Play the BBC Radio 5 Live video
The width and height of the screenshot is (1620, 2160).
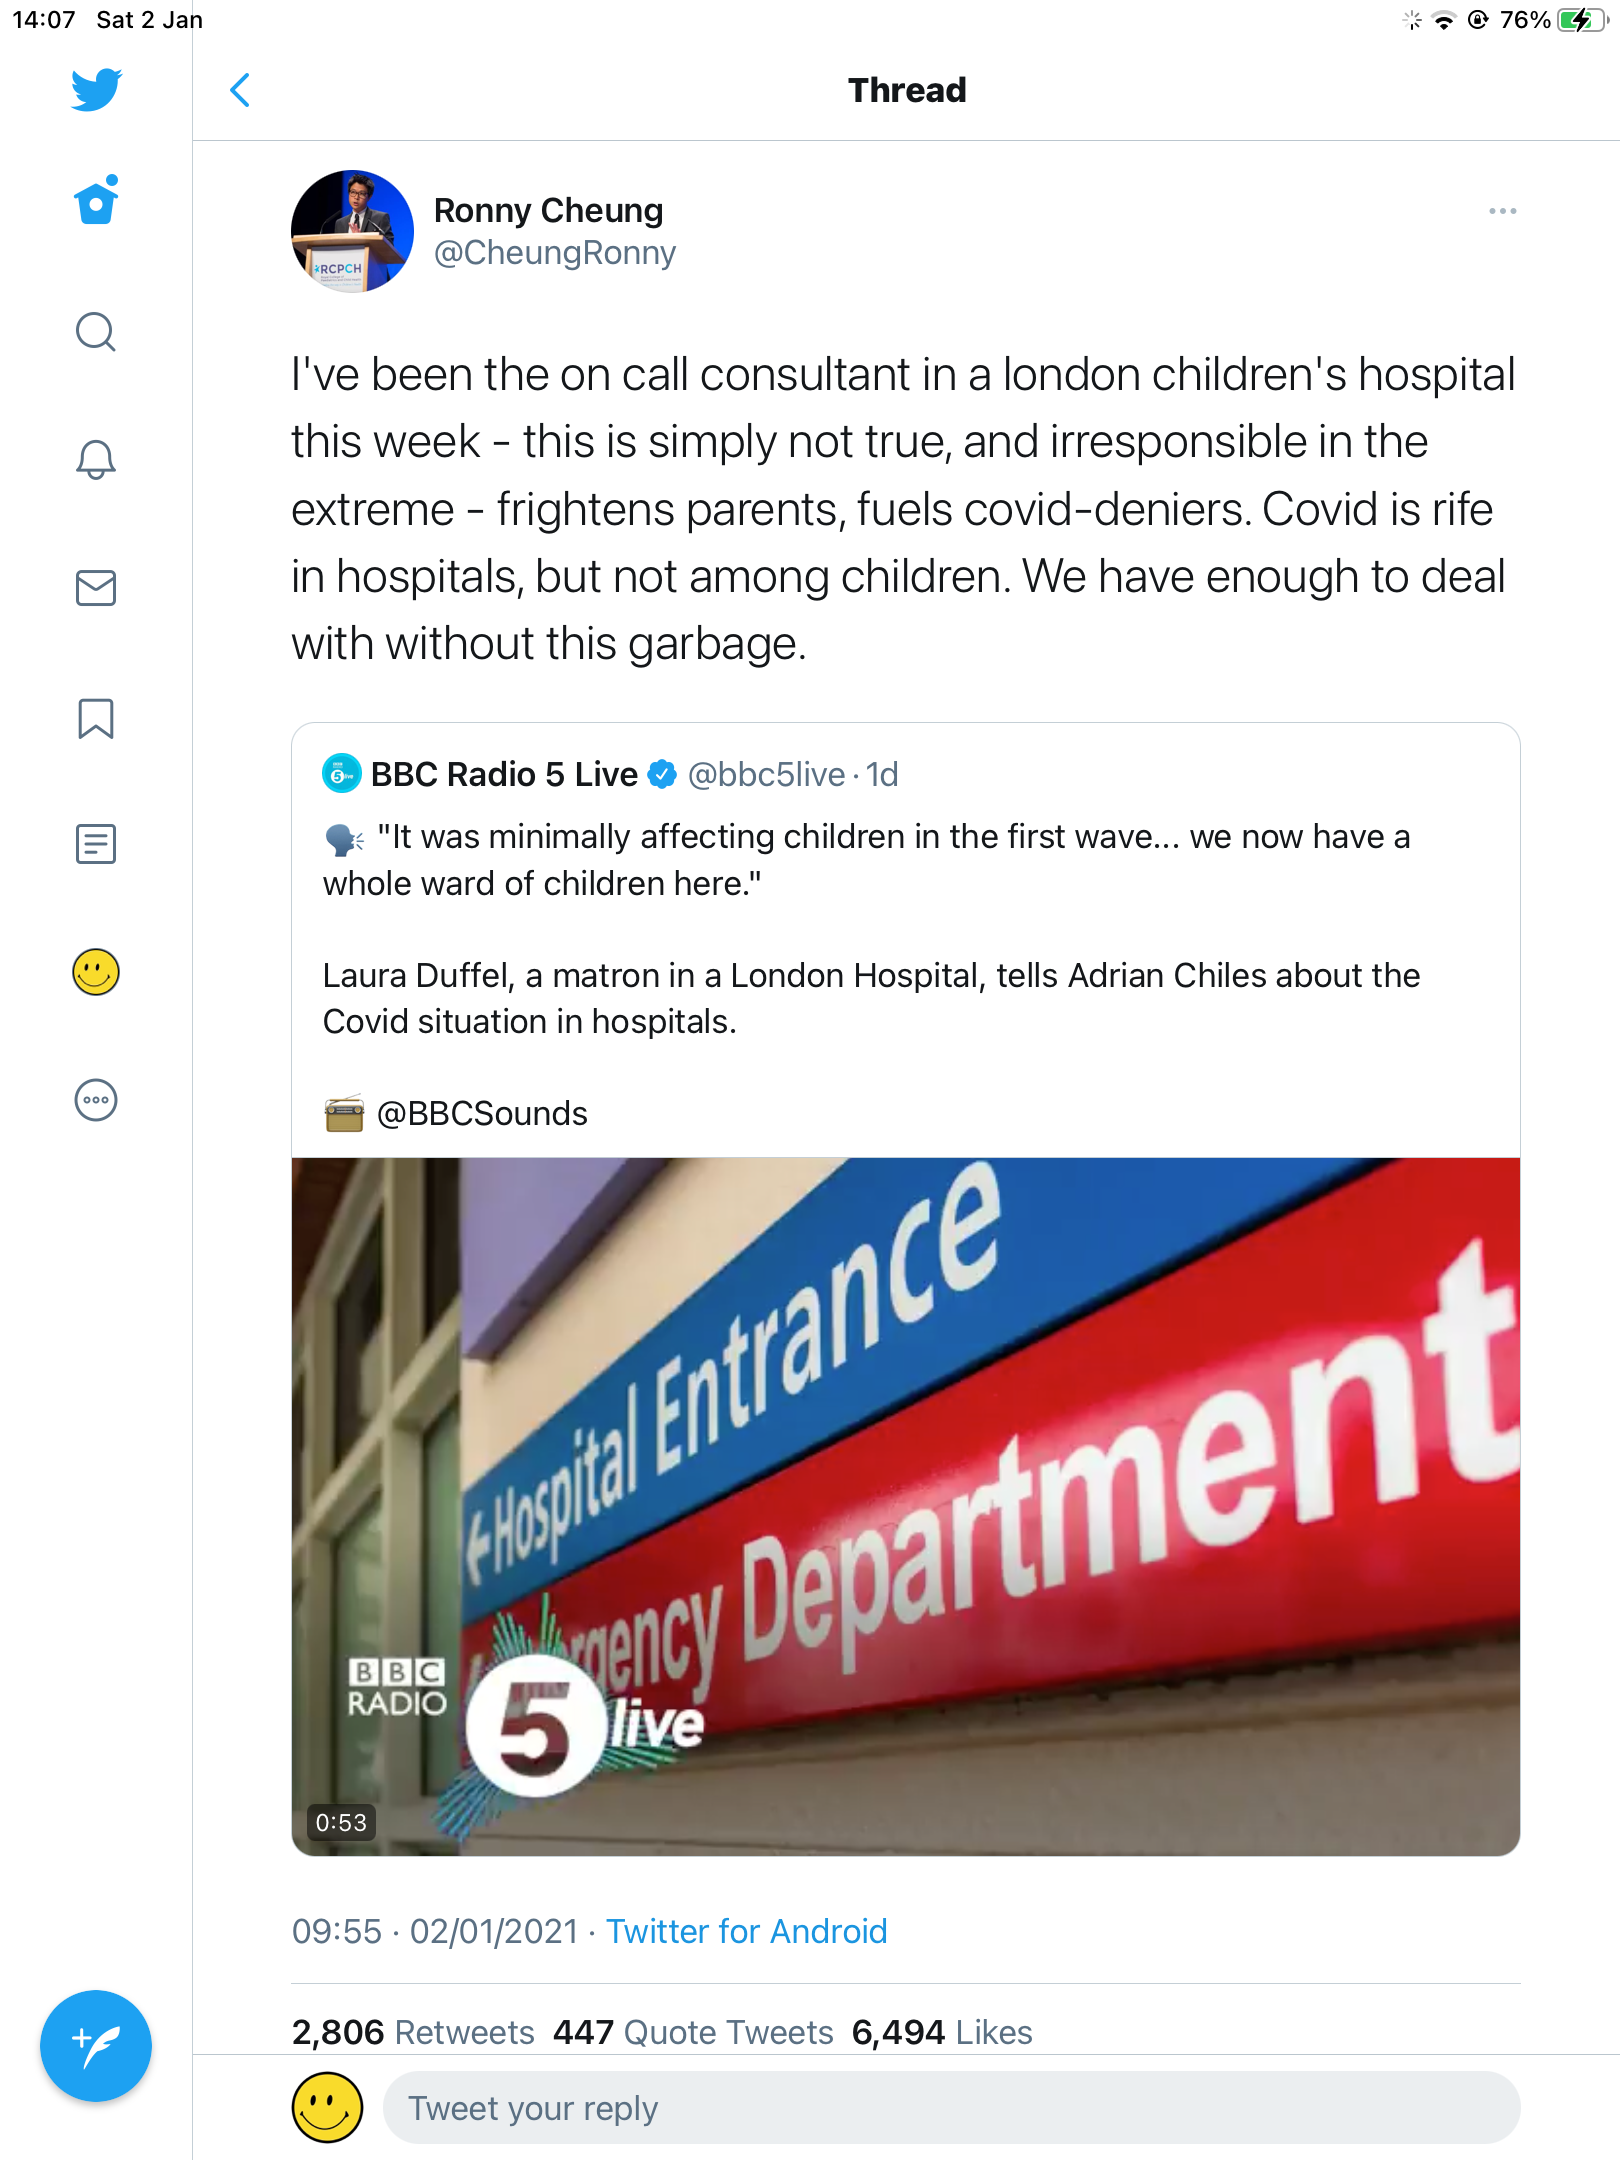(905, 1505)
